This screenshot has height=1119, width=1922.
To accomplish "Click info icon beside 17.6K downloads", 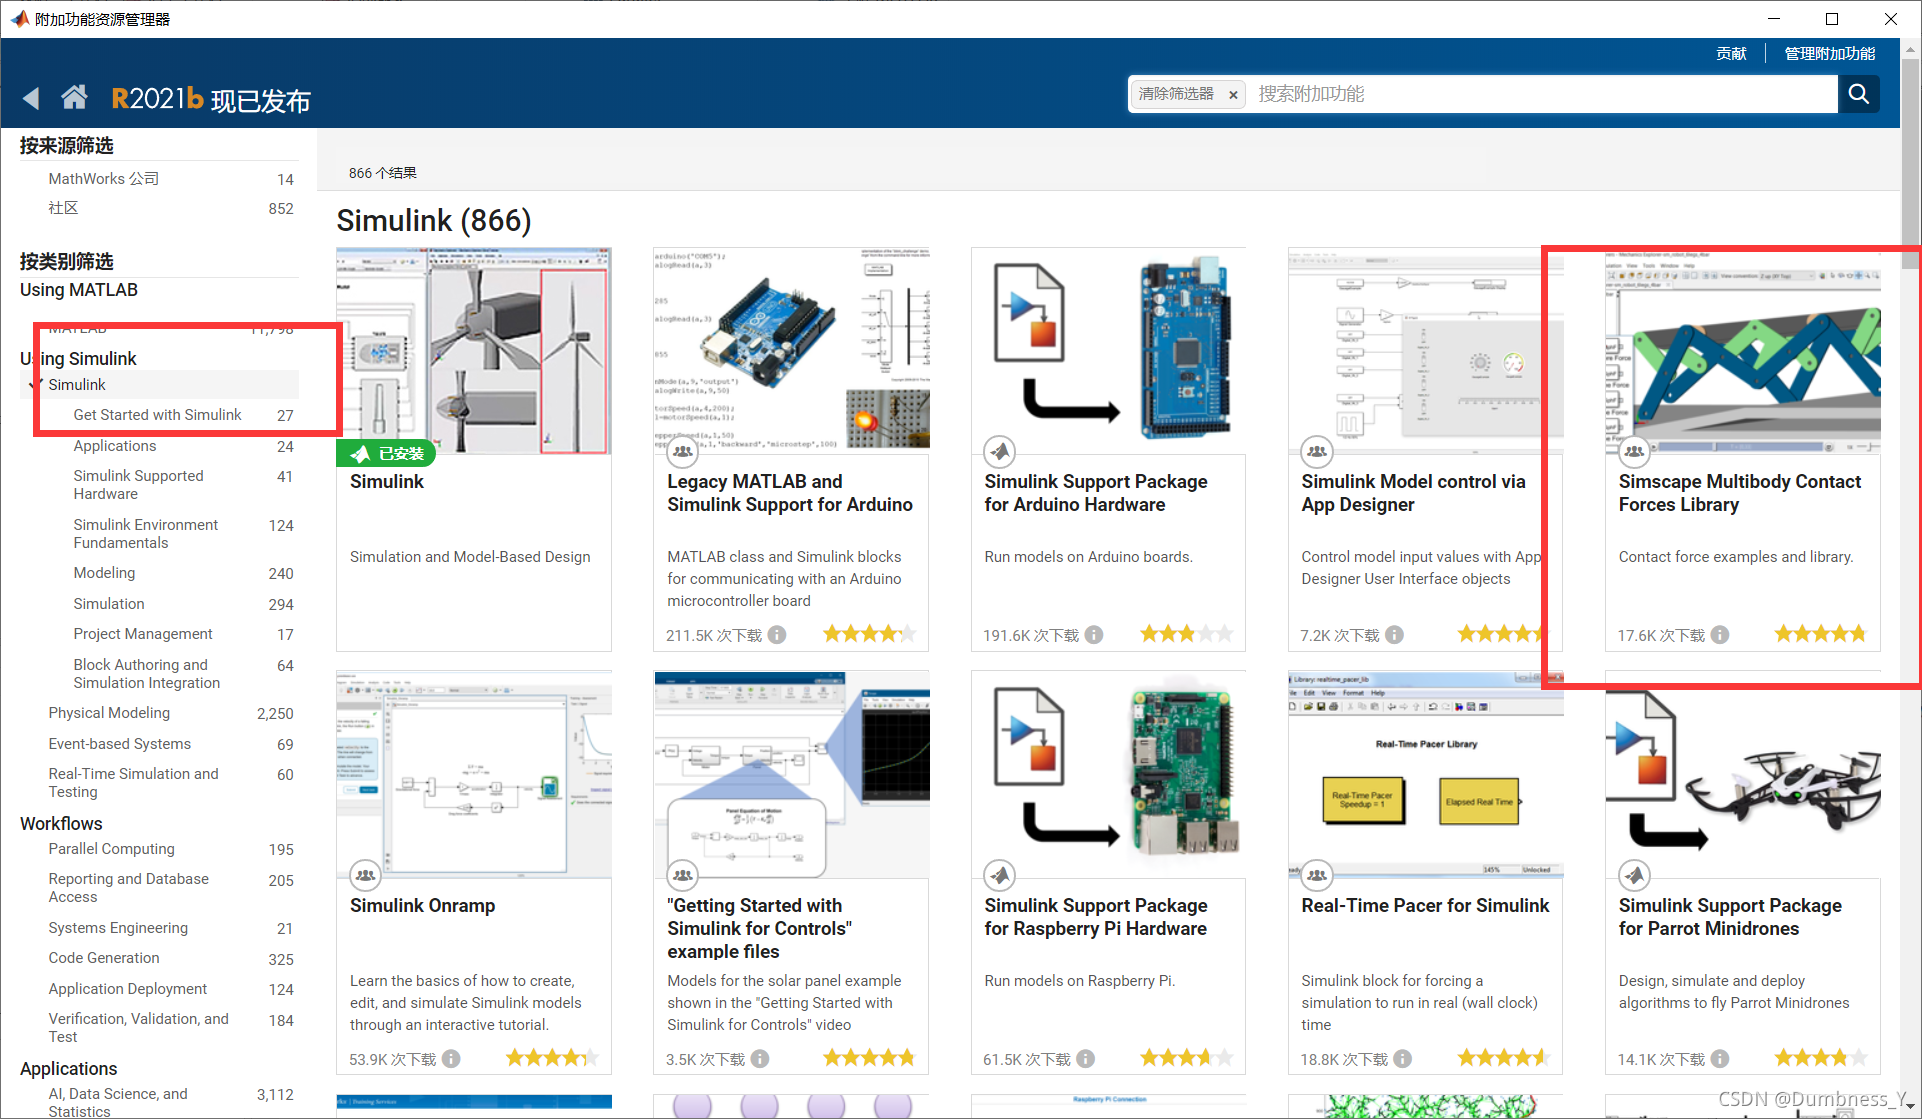I will tap(1720, 635).
